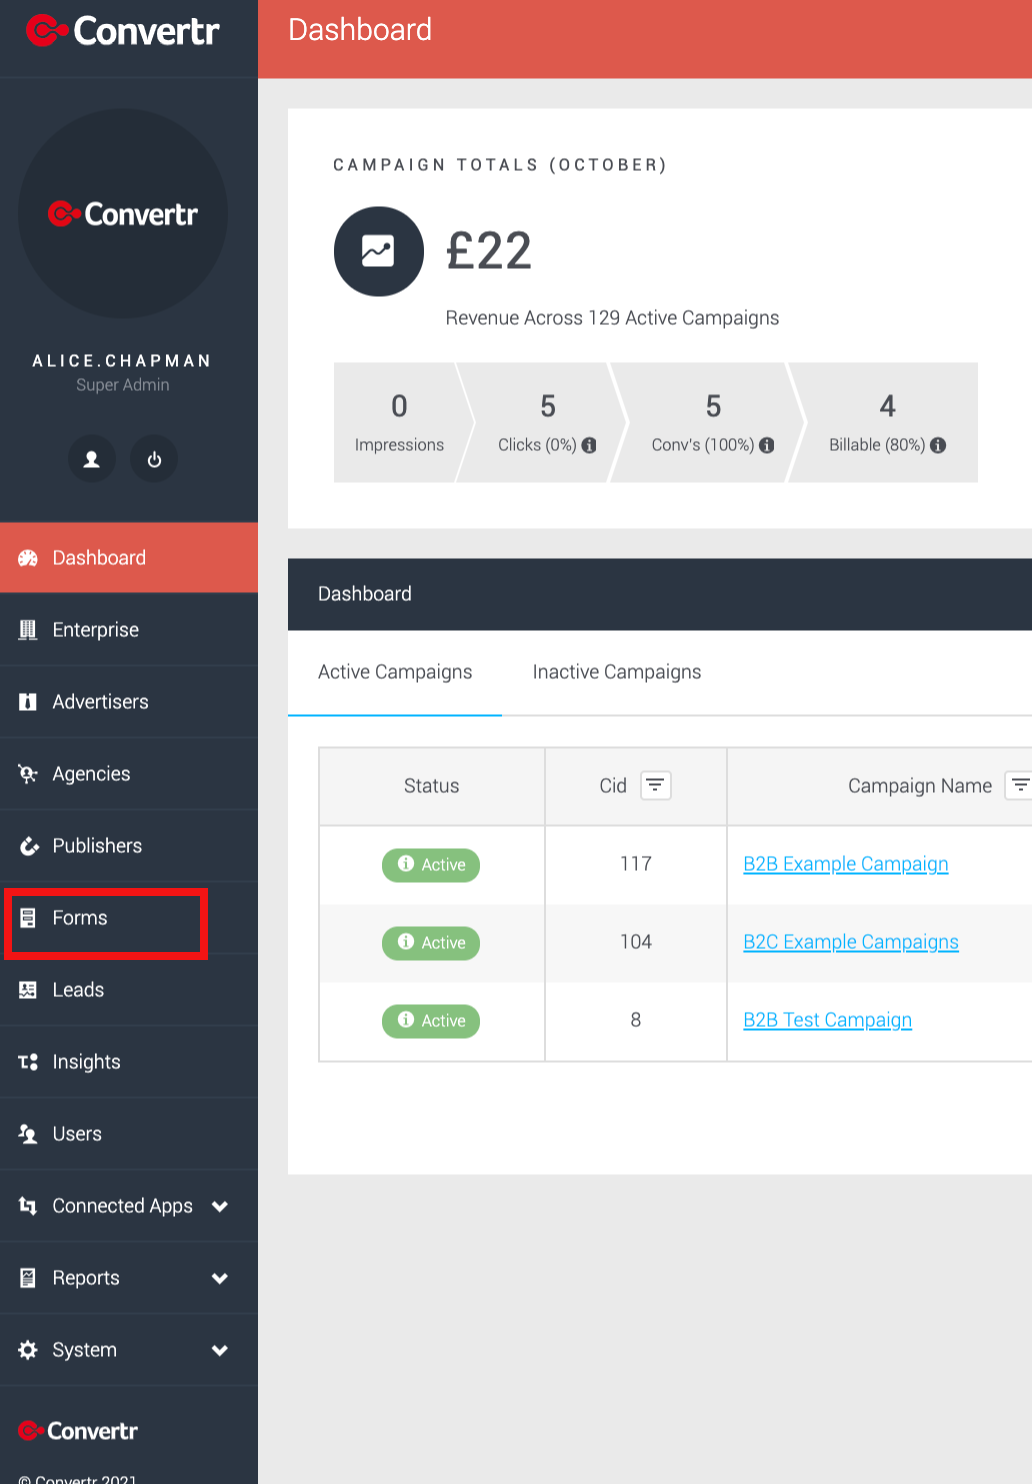The height and width of the screenshot is (1484, 1032).
Task: Click the circular Convertr avatar image
Action: [x=123, y=213]
